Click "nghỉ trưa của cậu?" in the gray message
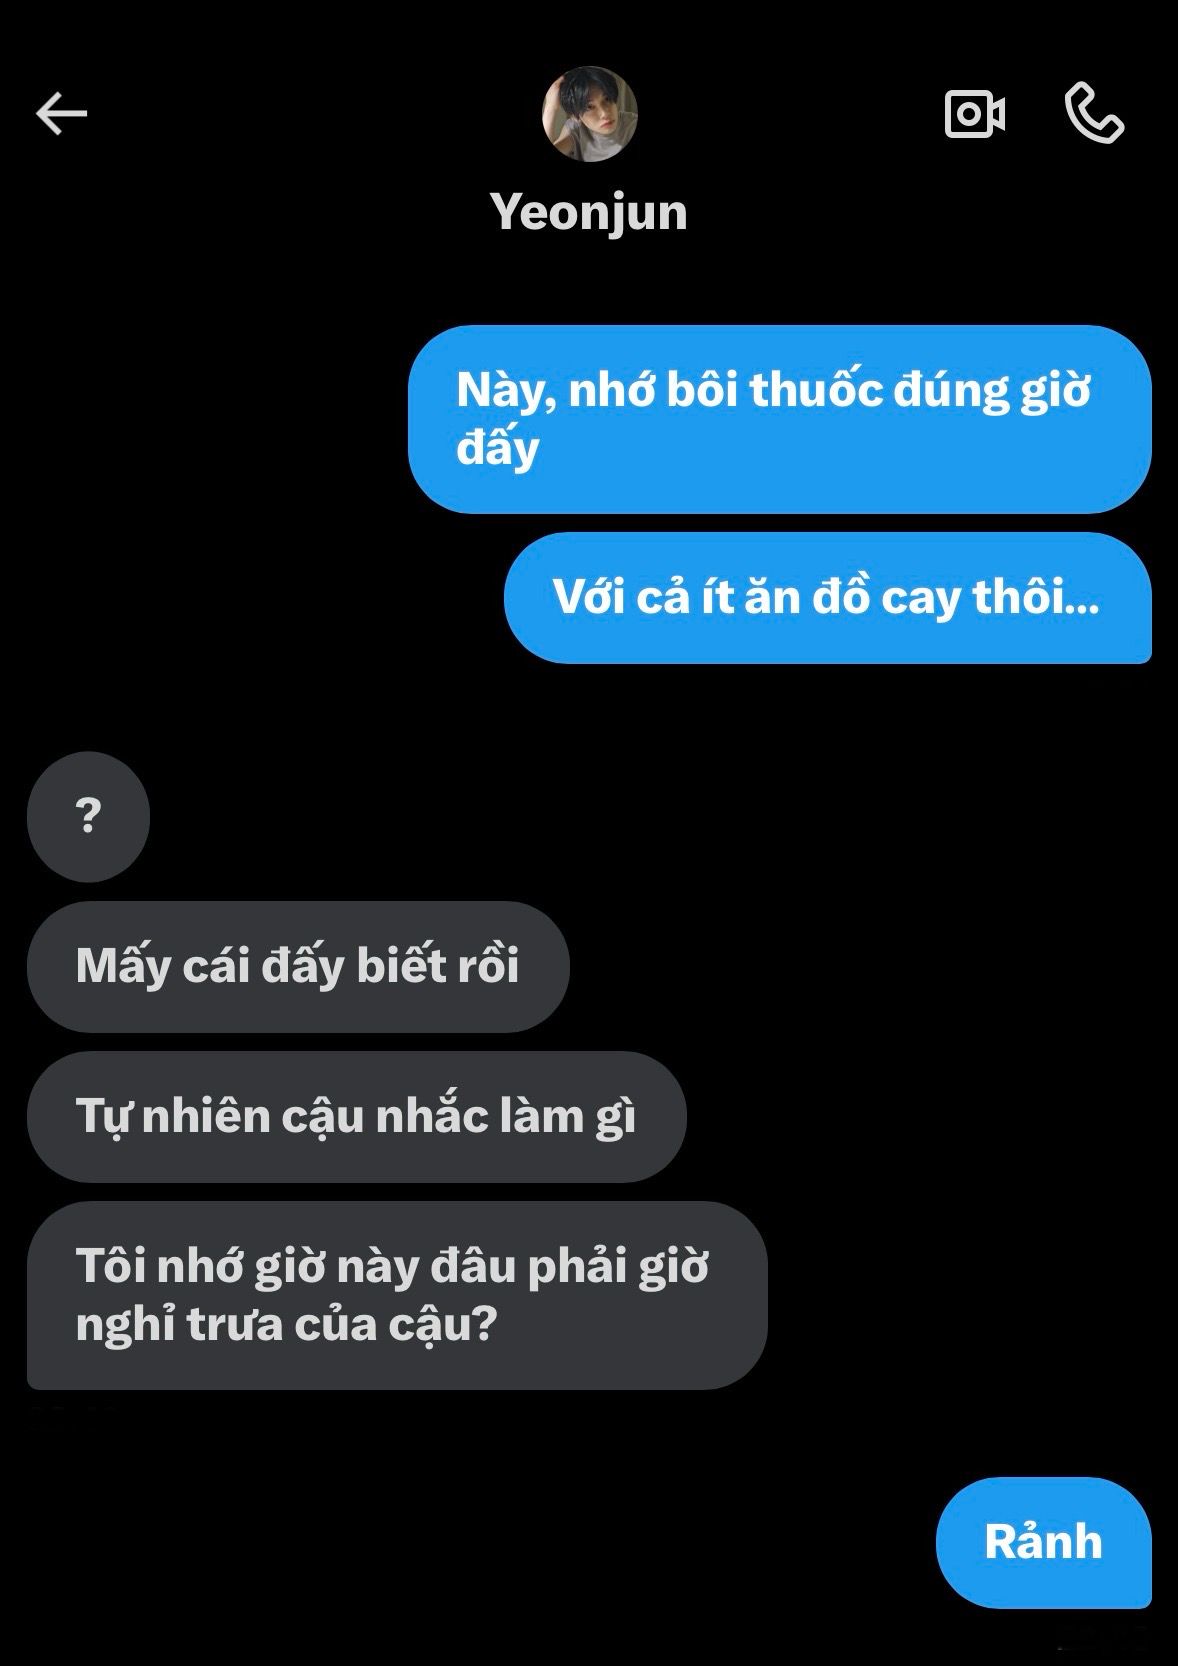The width and height of the screenshot is (1178, 1666). tap(287, 1325)
